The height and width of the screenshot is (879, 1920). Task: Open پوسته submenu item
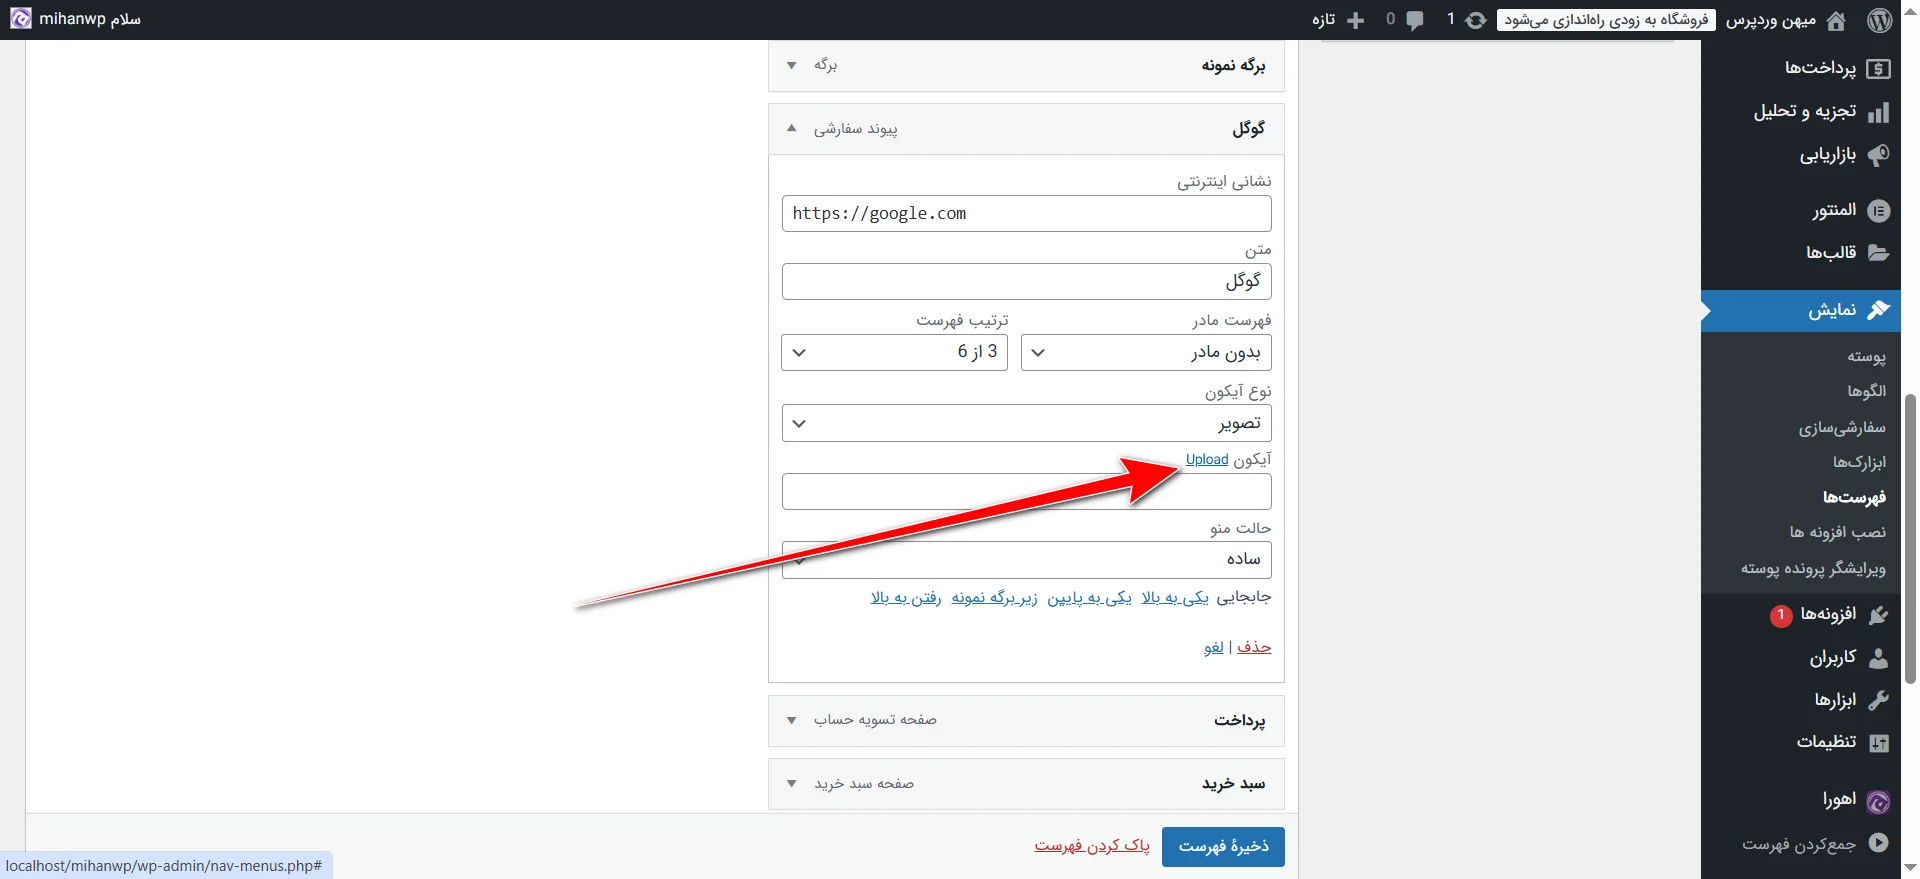[1866, 356]
